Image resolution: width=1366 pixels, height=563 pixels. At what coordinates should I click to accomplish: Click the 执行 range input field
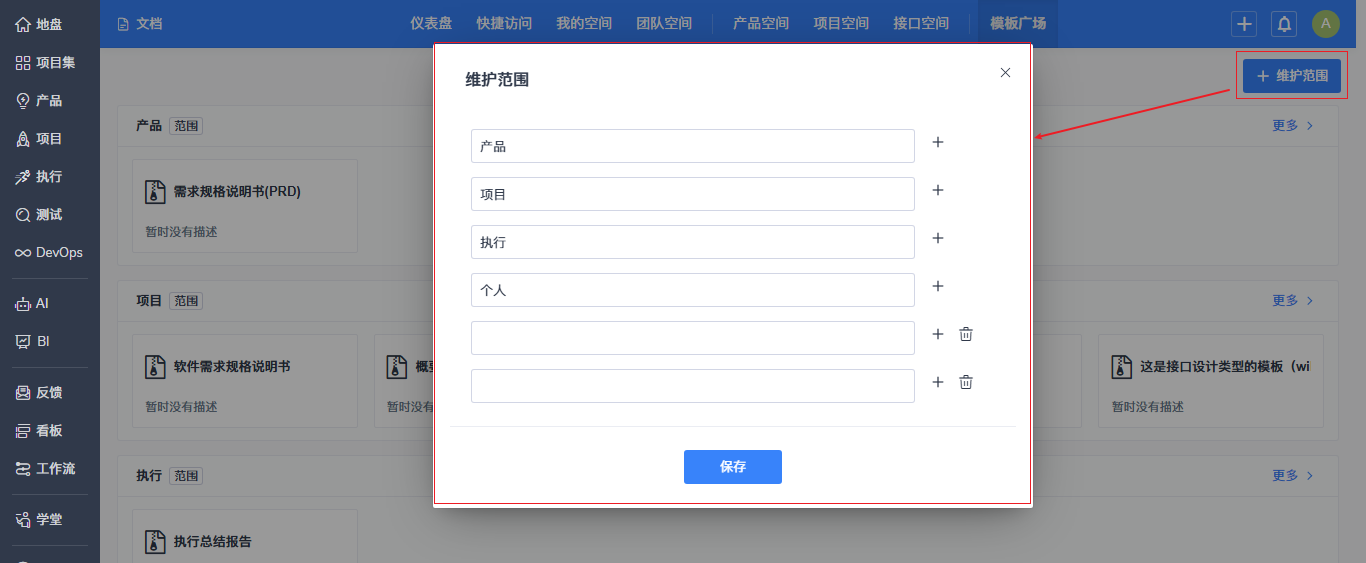(x=693, y=242)
